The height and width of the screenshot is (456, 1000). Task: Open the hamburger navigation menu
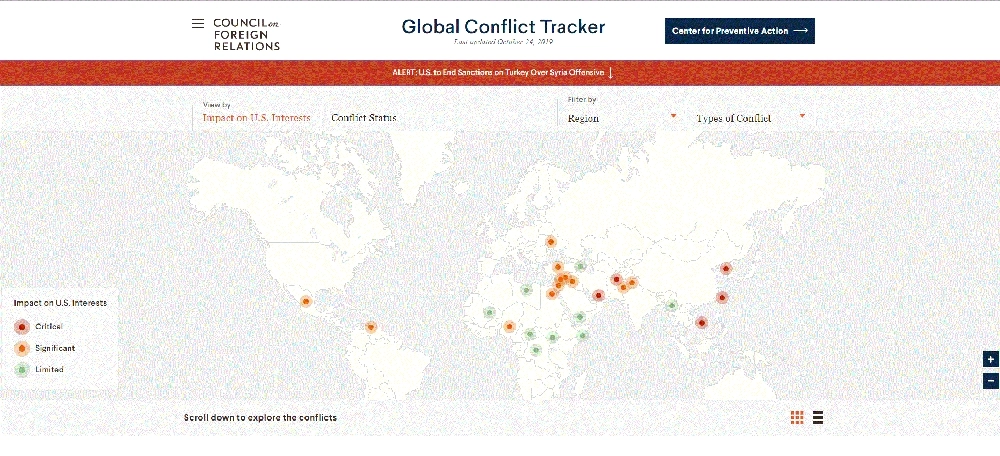pos(197,24)
